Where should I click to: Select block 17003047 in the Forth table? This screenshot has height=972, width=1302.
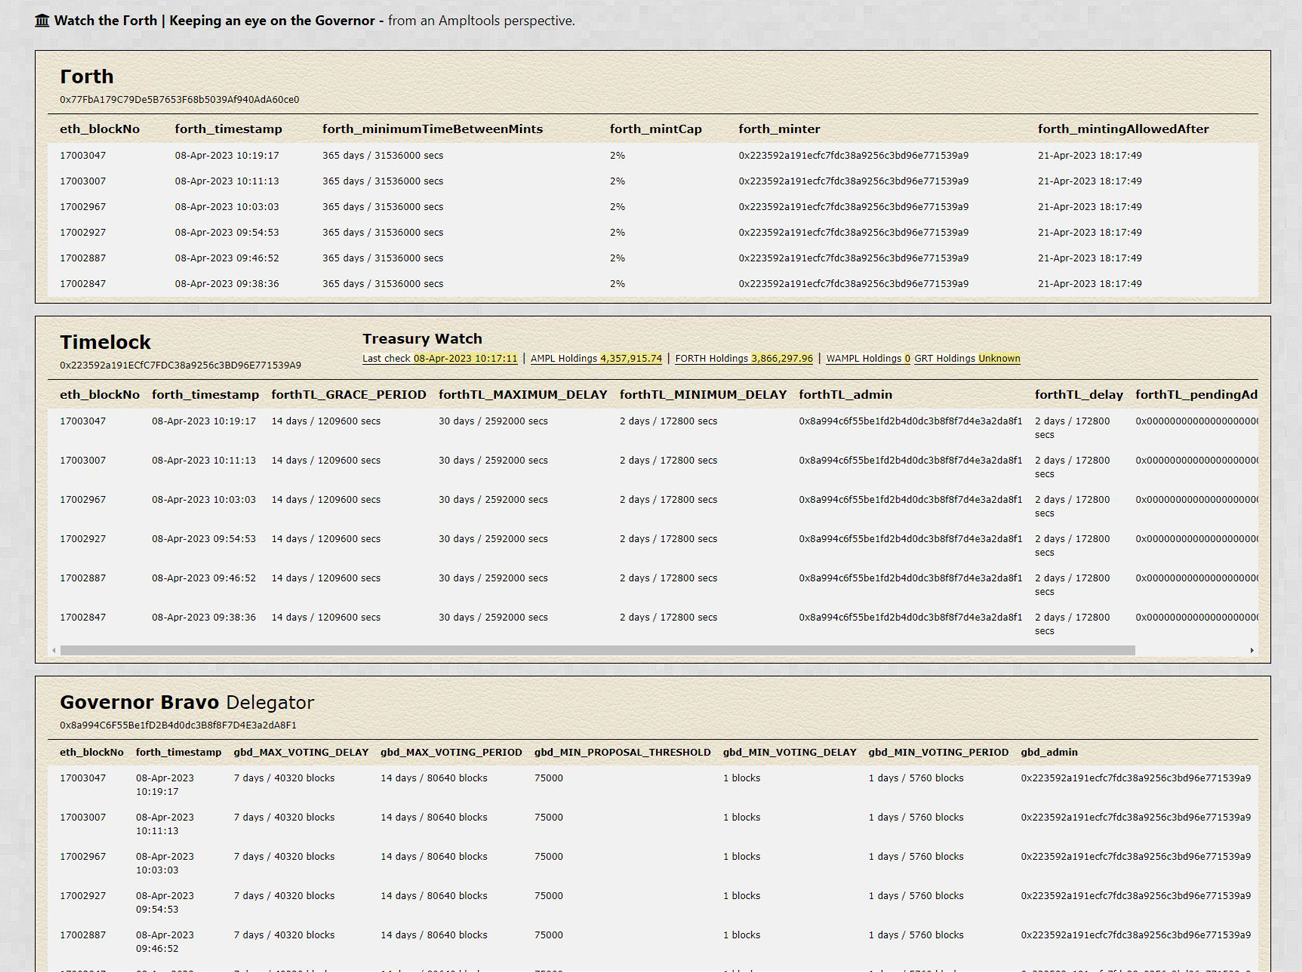coord(83,156)
